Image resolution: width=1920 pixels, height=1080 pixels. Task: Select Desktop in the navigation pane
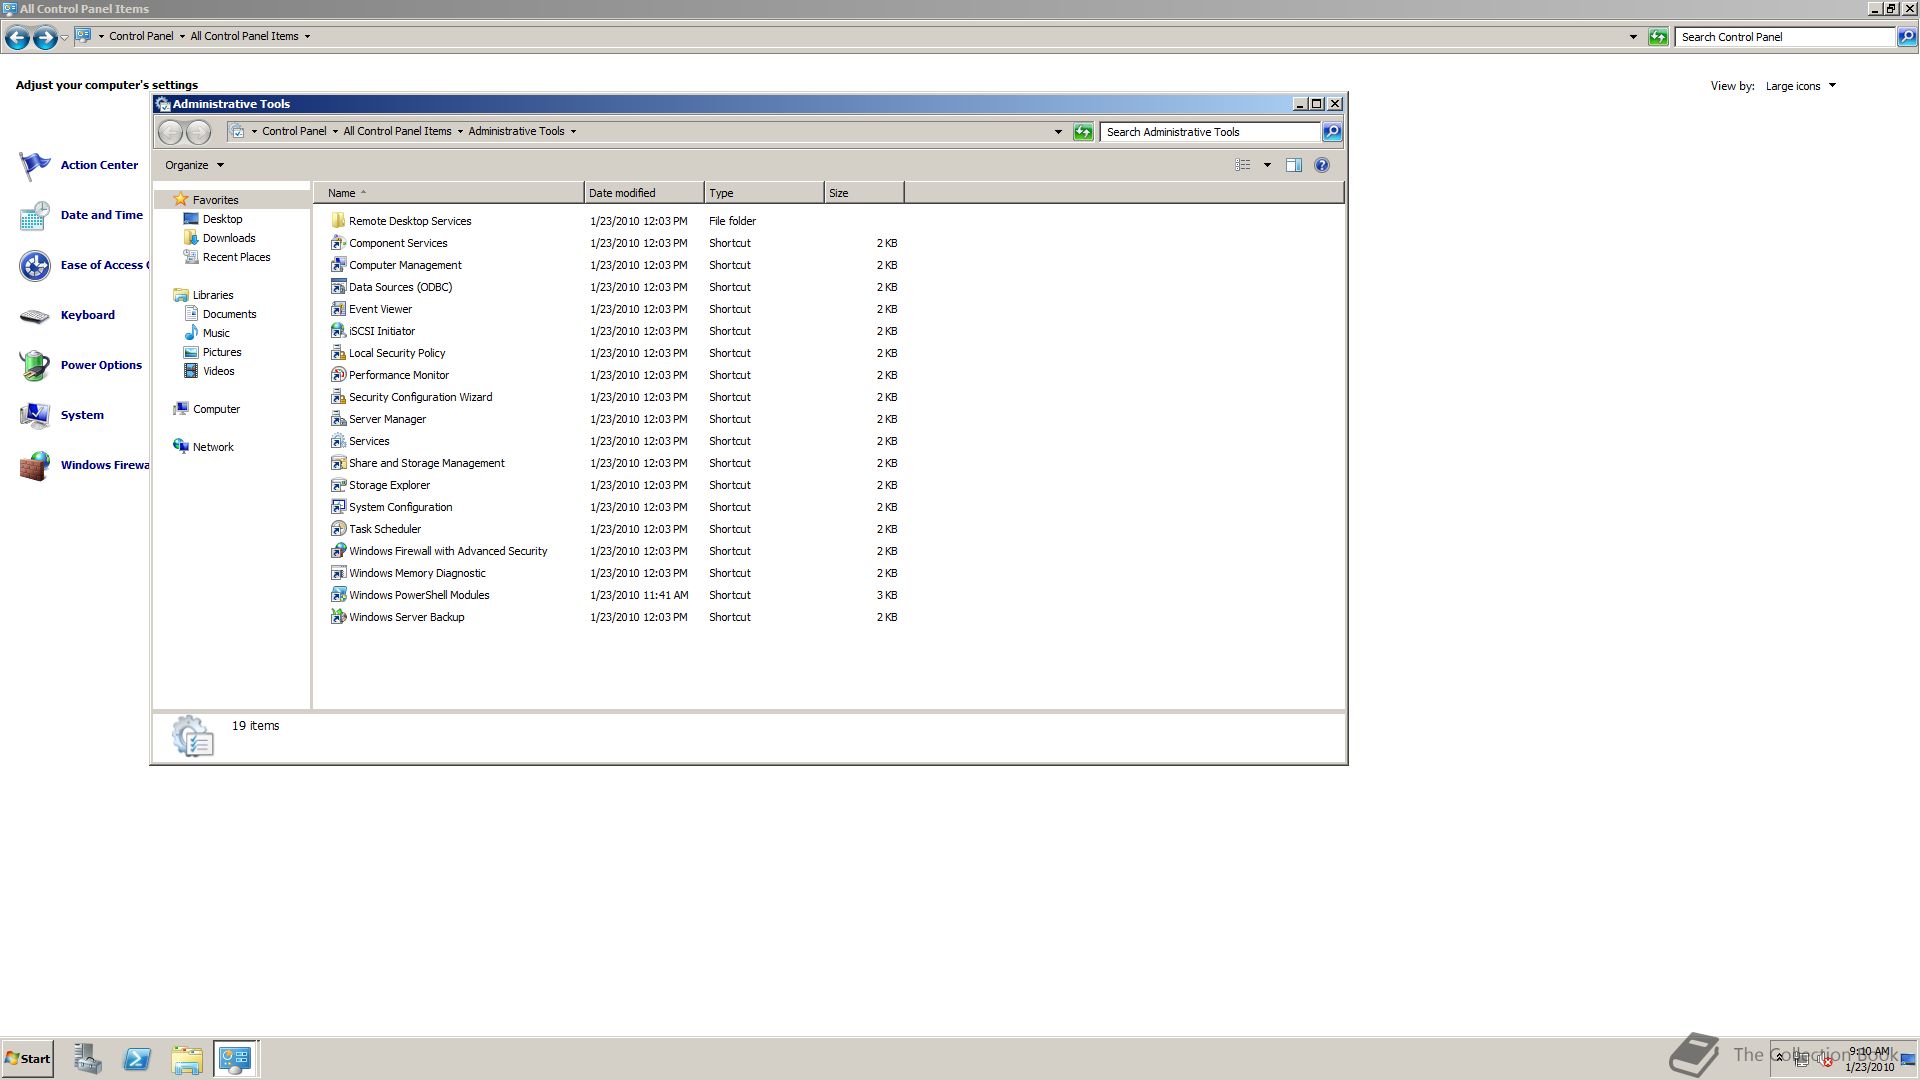(222, 219)
